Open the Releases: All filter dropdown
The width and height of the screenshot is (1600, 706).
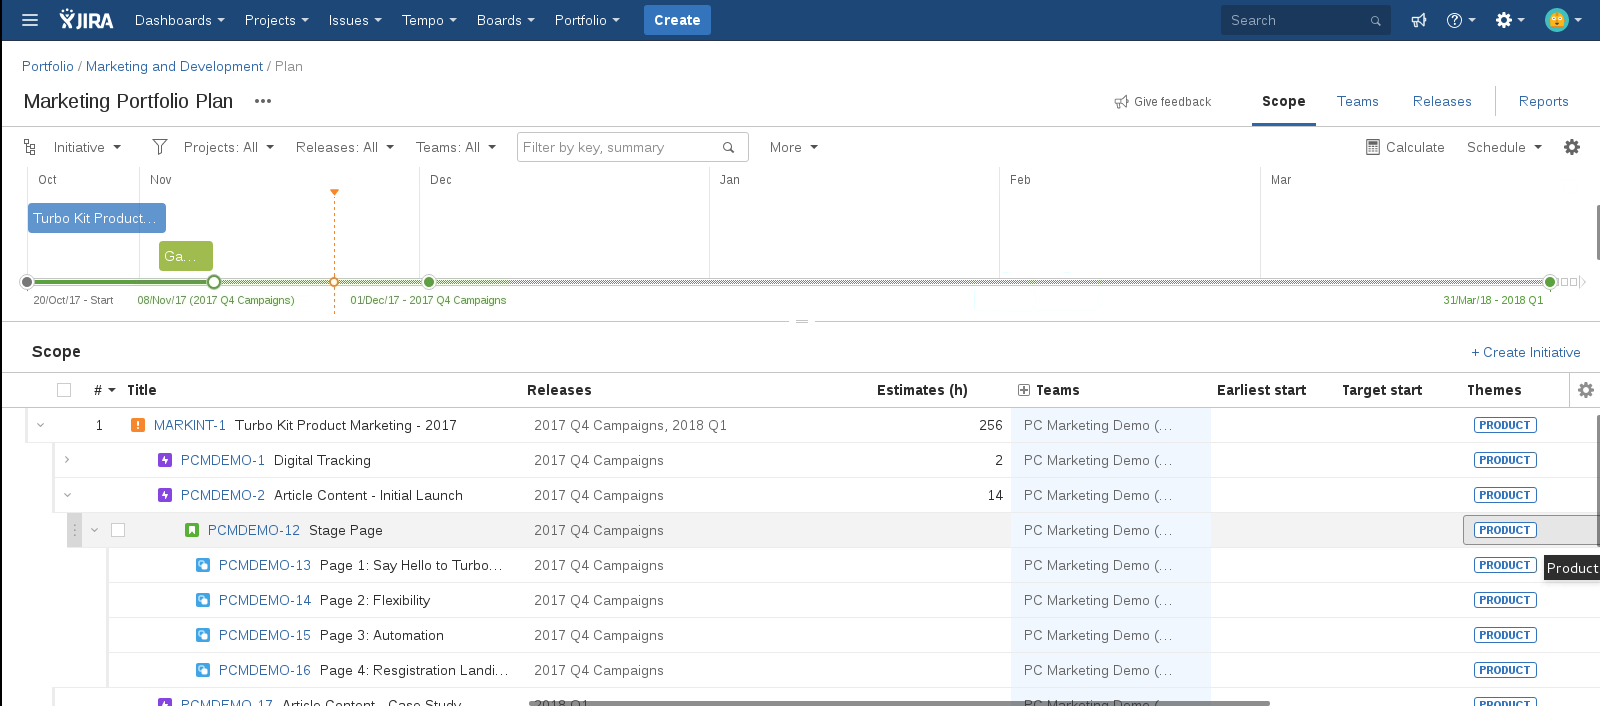click(x=345, y=147)
